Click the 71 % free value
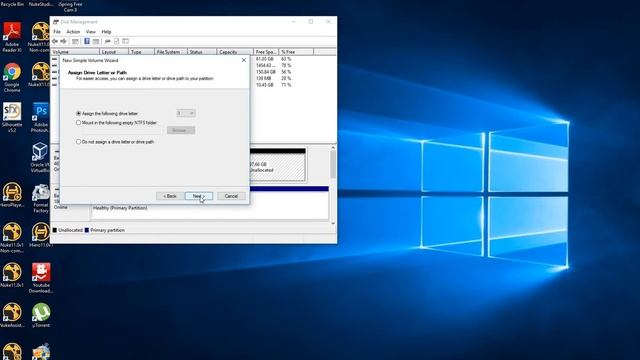640x360 pixels. coord(286,85)
